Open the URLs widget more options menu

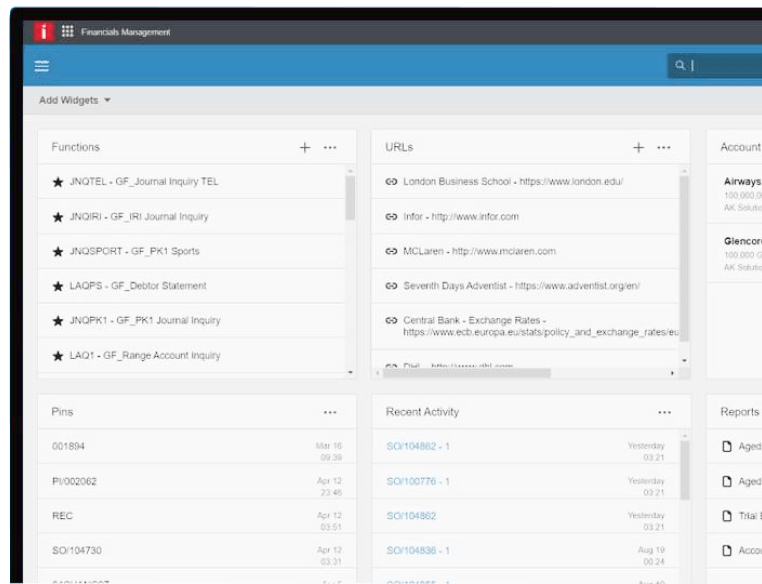[x=664, y=148]
